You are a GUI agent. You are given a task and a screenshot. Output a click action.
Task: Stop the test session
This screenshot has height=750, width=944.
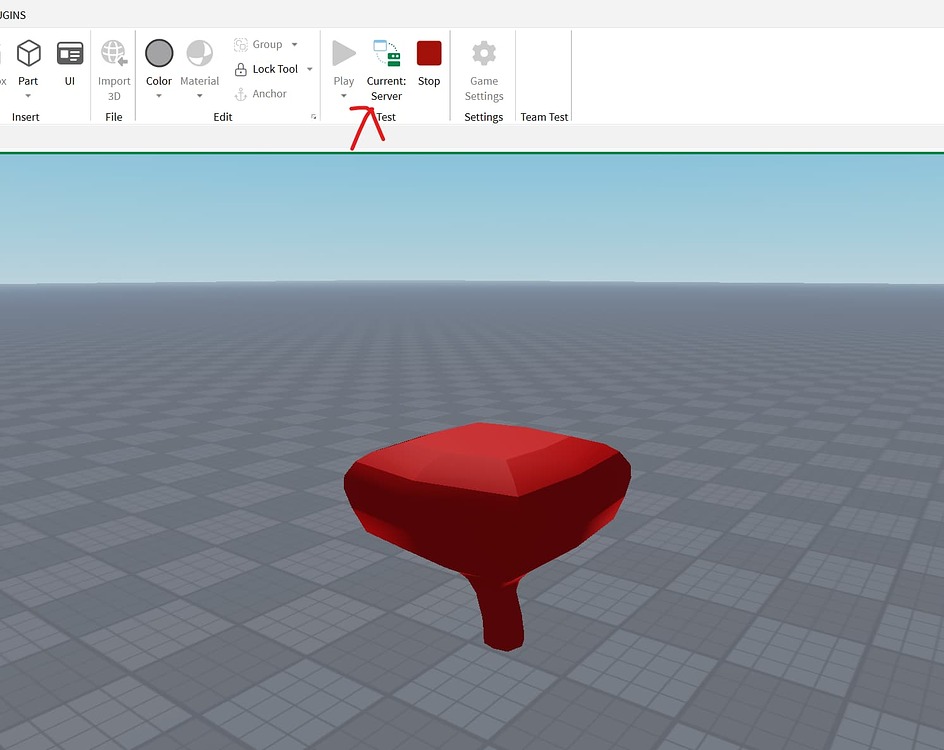coord(429,53)
